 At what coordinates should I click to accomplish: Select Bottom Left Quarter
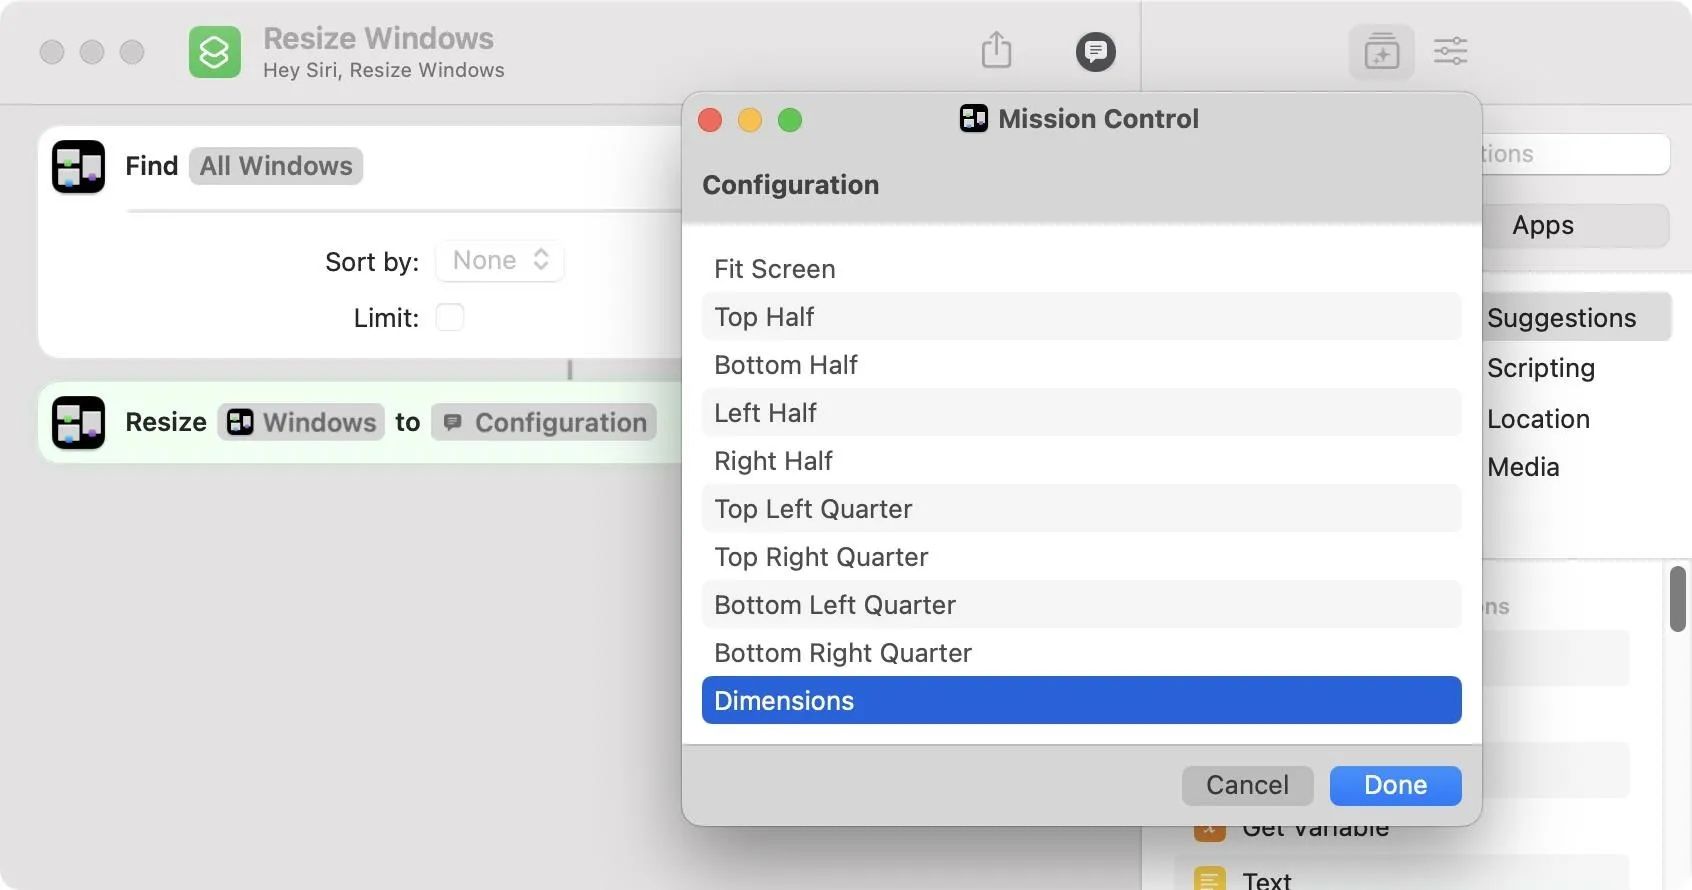pyautogui.click(x=1082, y=604)
